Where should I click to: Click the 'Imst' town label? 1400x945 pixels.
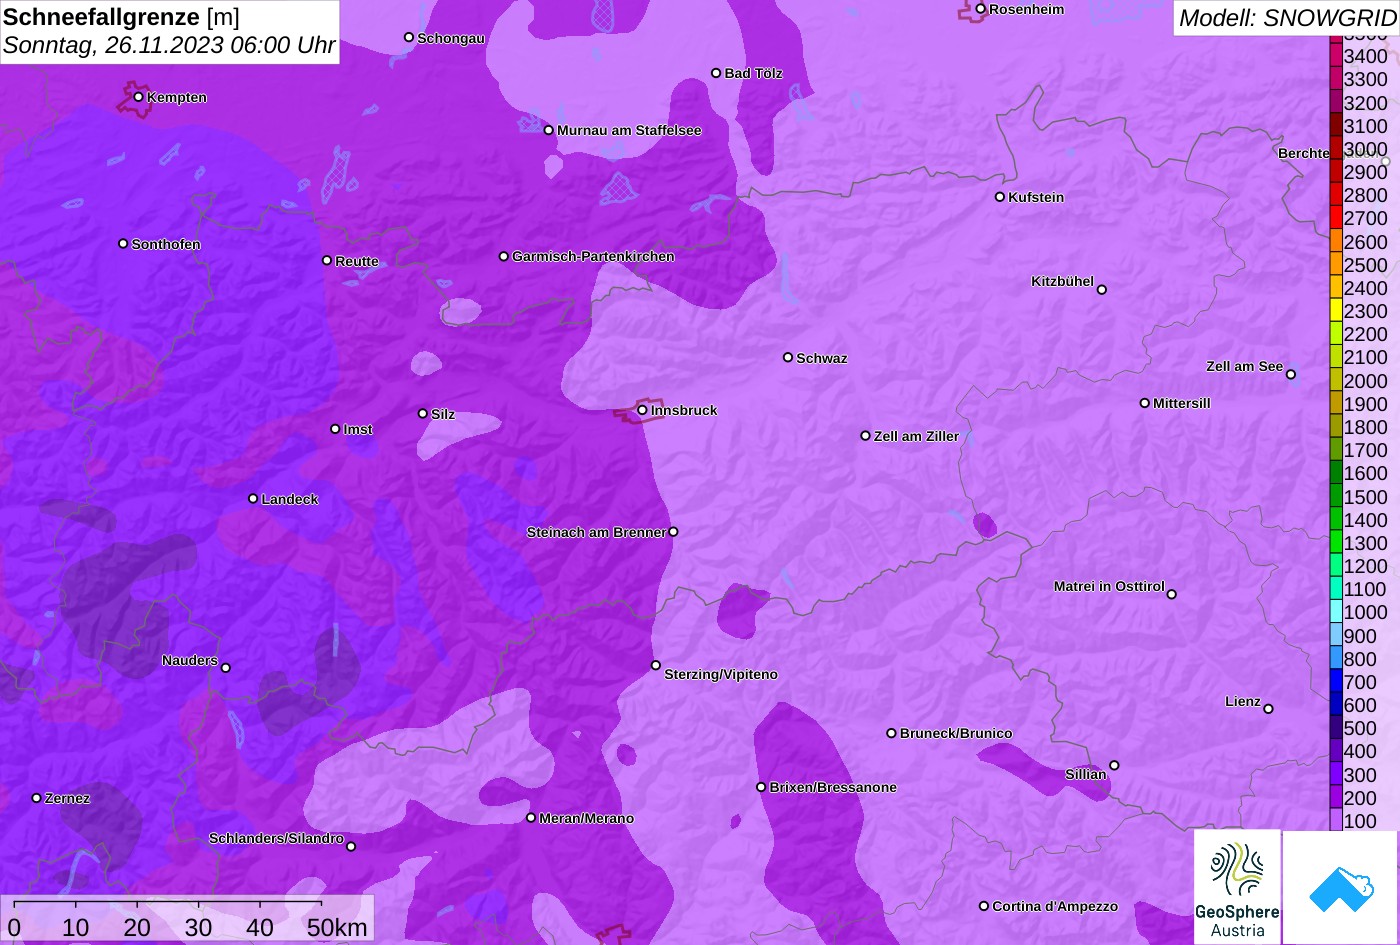[x=358, y=429]
